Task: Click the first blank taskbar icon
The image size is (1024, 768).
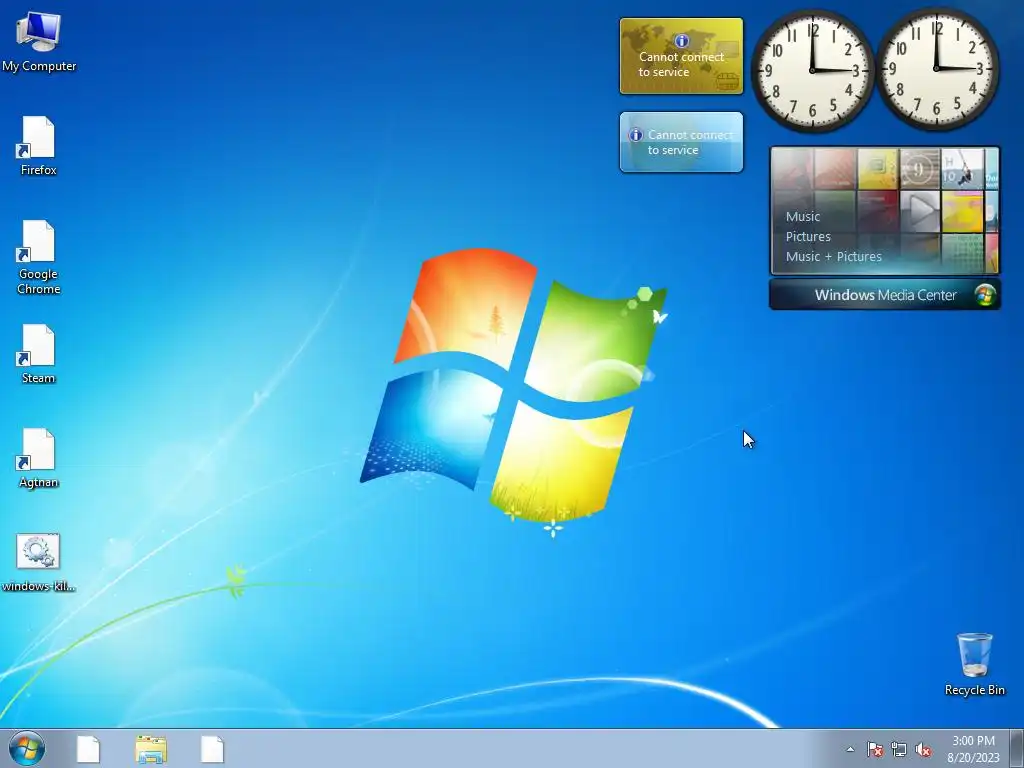Action: click(x=88, y=749)
